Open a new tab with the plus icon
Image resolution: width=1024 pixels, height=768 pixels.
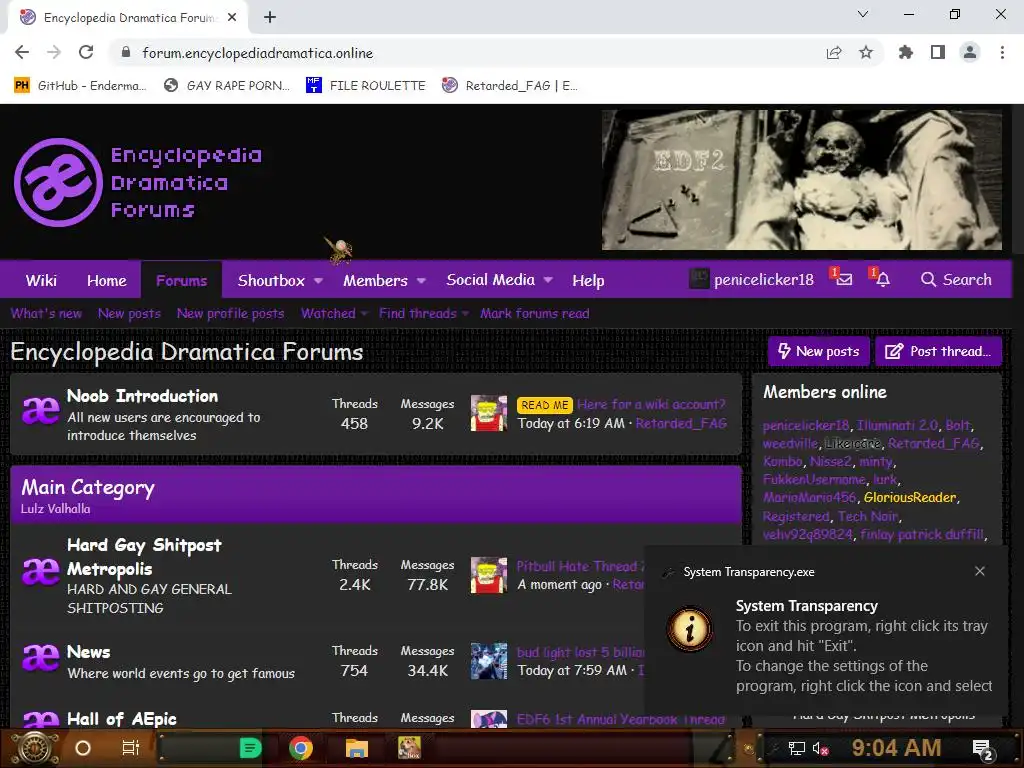(270, 18)
